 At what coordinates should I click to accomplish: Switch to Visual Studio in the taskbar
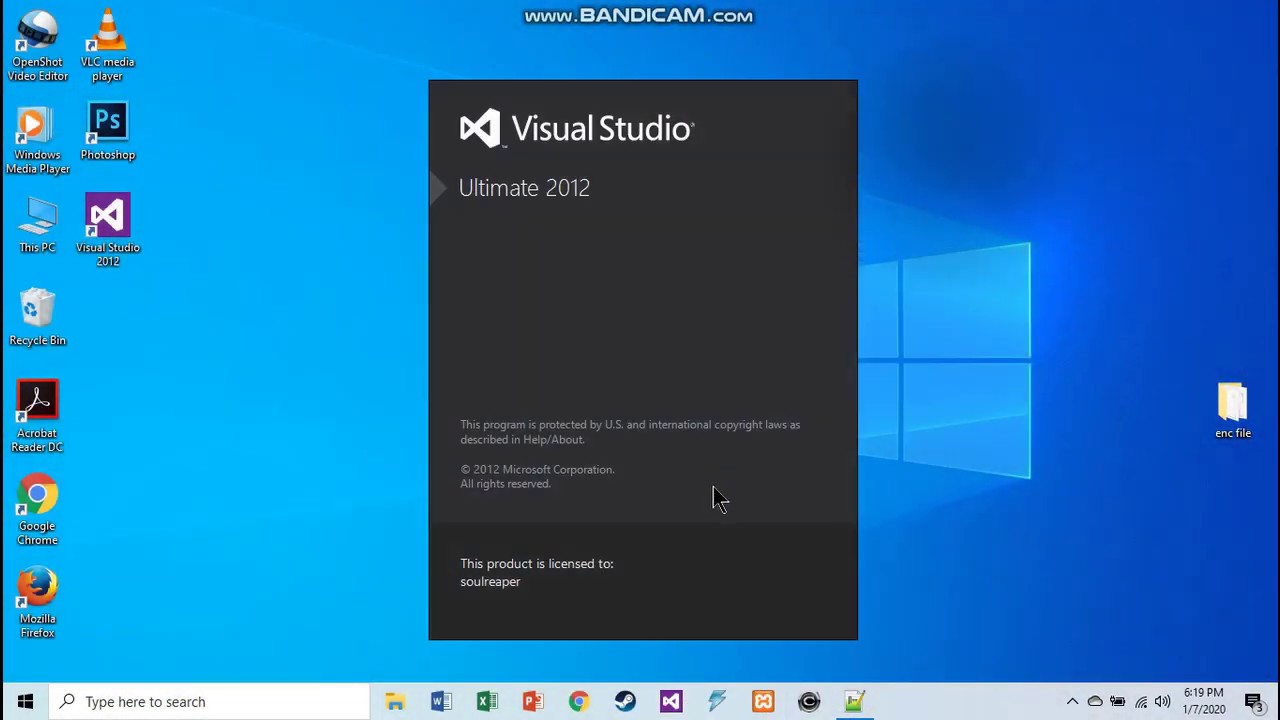click(x=671, y=702)
